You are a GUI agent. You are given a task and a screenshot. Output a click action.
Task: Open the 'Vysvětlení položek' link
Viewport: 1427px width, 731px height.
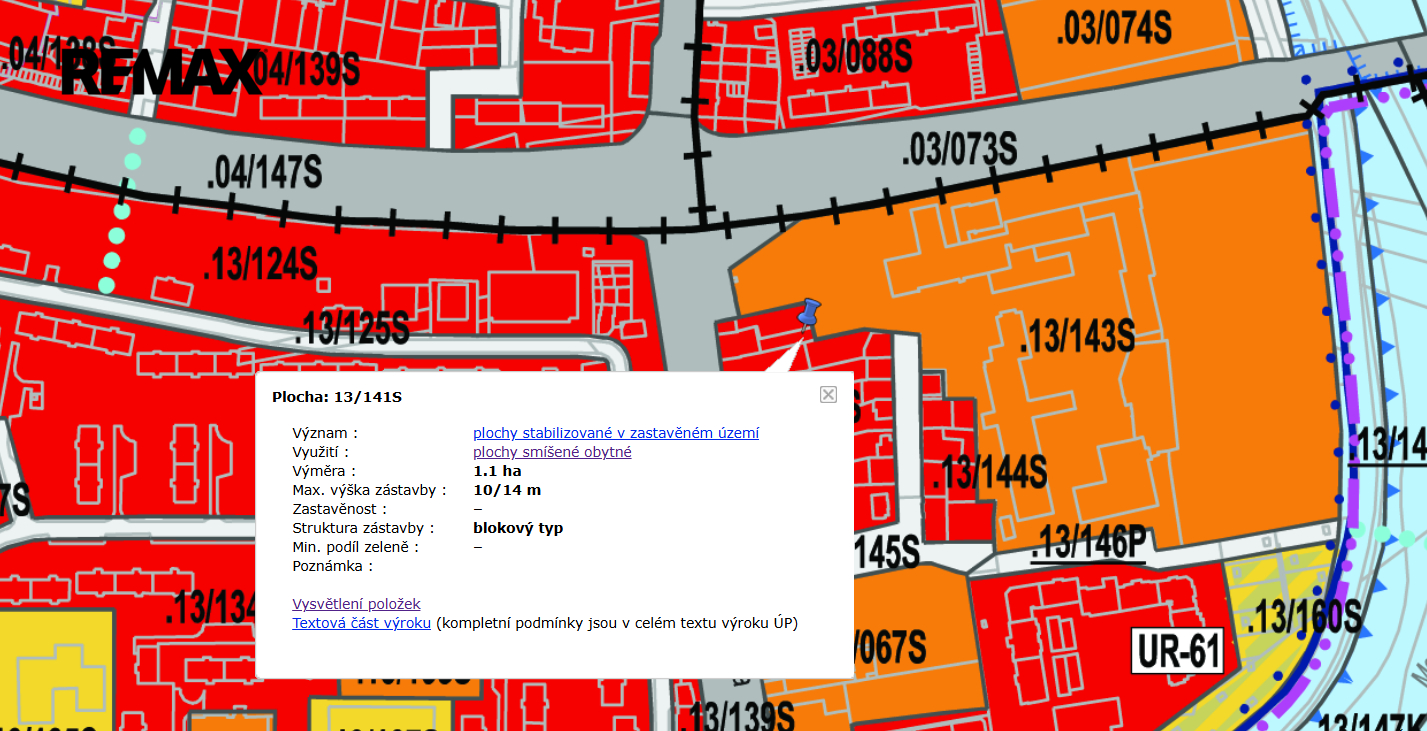(x=356, y=604)
